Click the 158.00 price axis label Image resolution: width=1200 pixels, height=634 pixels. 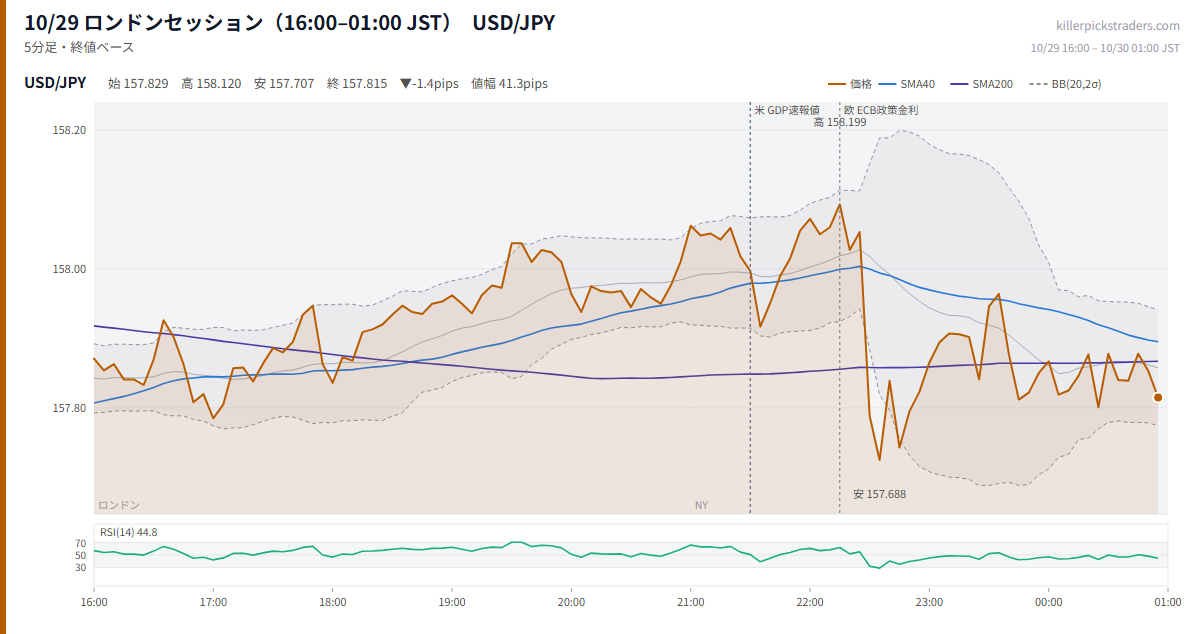70,269
